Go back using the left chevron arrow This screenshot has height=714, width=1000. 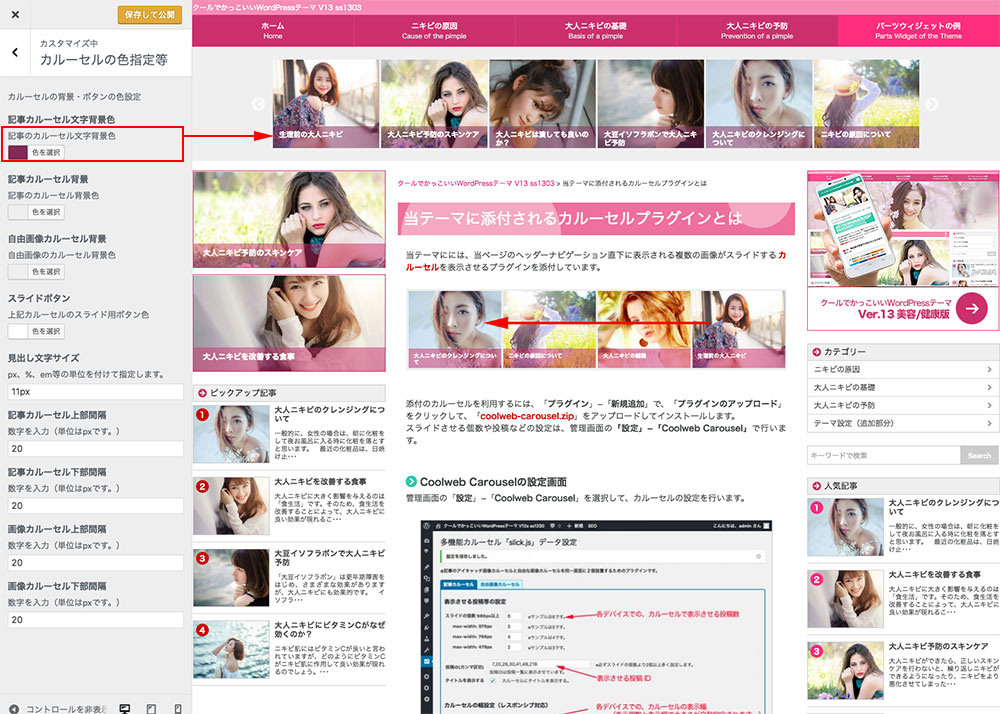pyautogui.click(x=15, y=52)
